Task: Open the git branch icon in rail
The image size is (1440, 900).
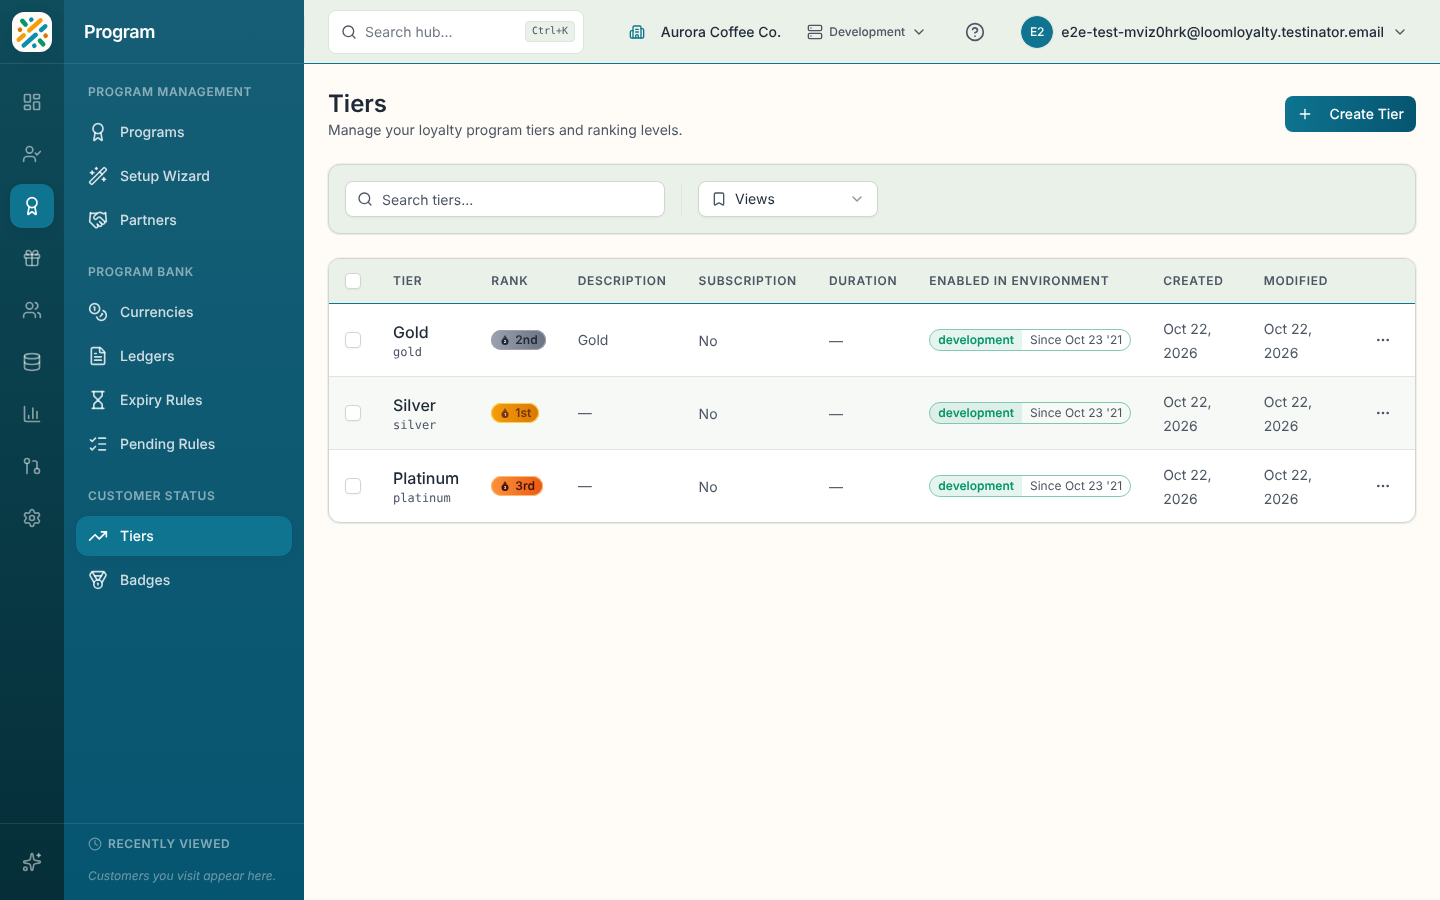Action: 32,466
